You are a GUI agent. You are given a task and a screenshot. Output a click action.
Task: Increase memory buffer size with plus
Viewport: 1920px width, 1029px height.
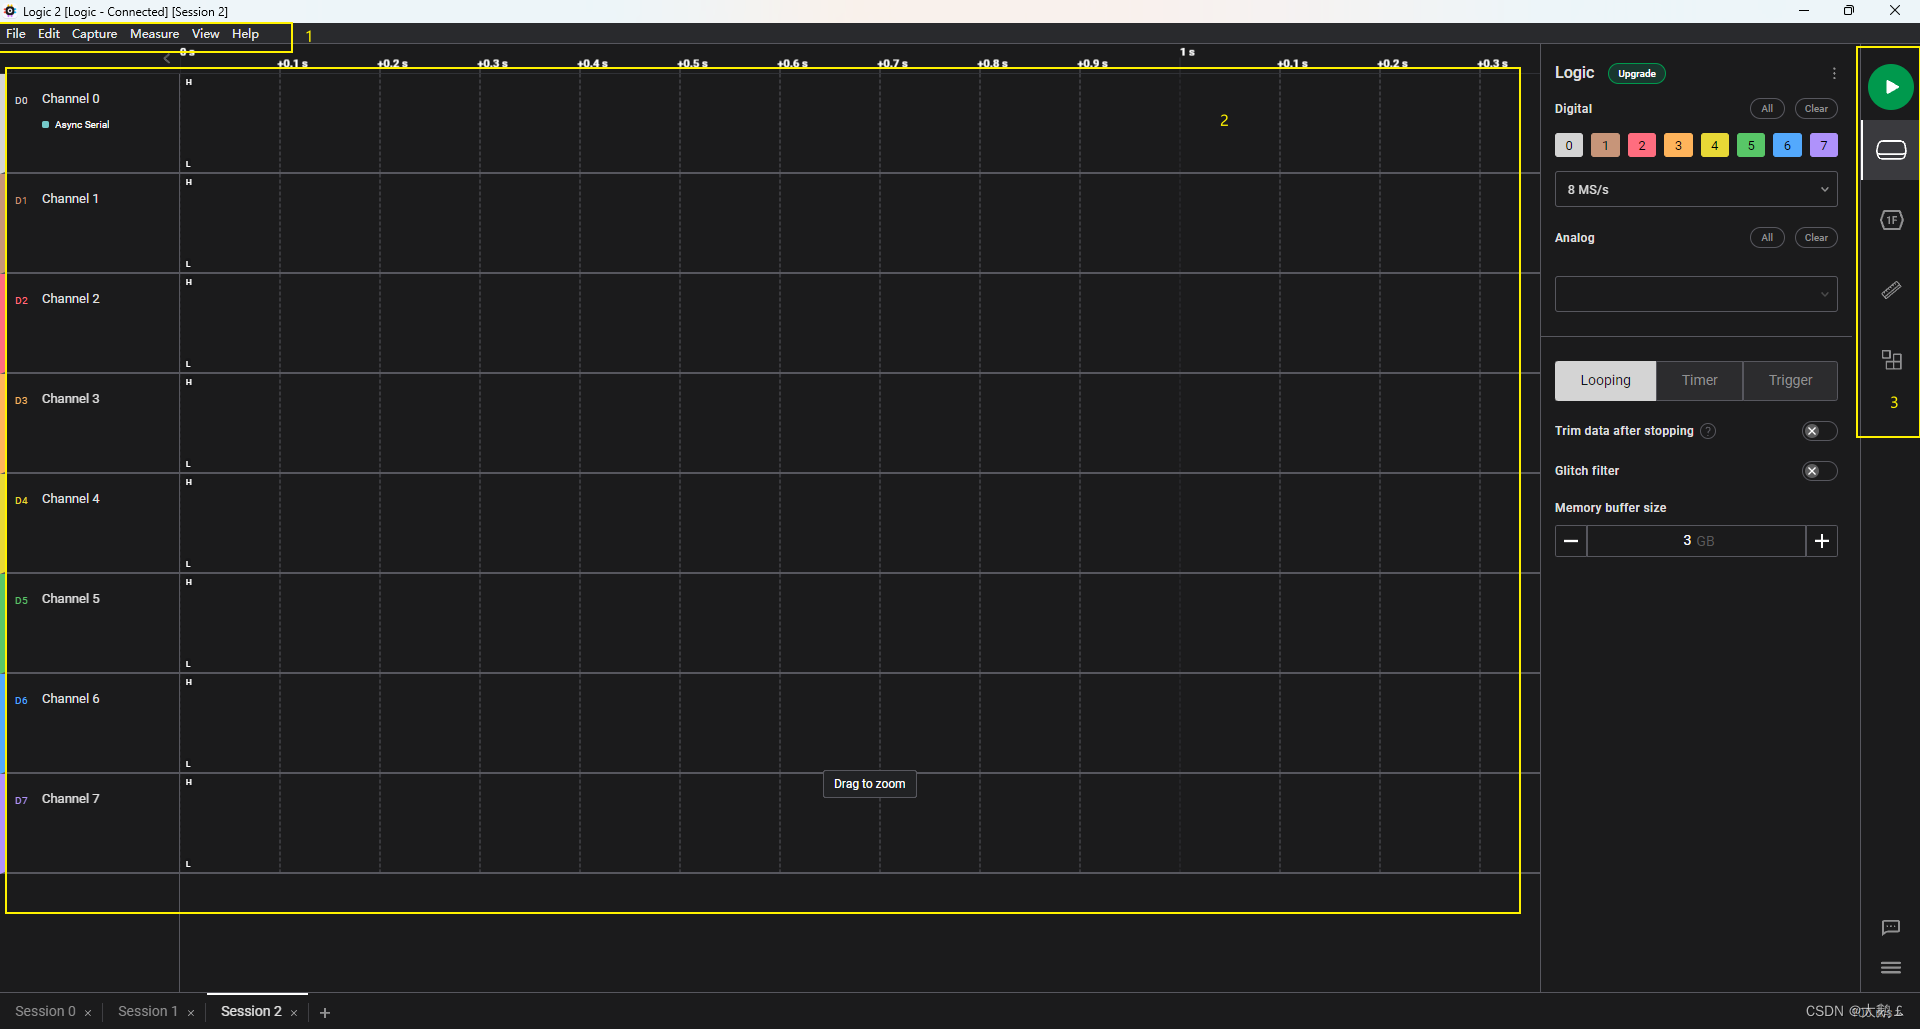[x=1822, y=541]
